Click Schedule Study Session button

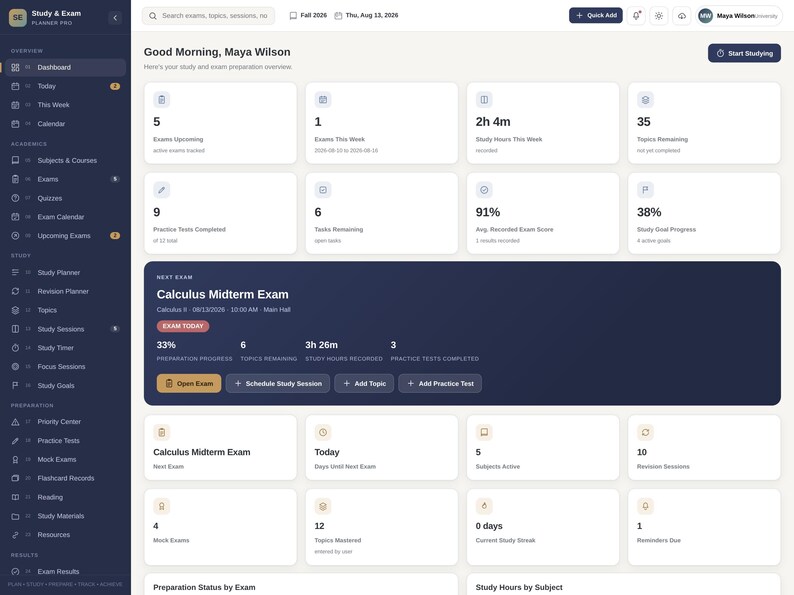pyautogui.click(x=278, y=383)
